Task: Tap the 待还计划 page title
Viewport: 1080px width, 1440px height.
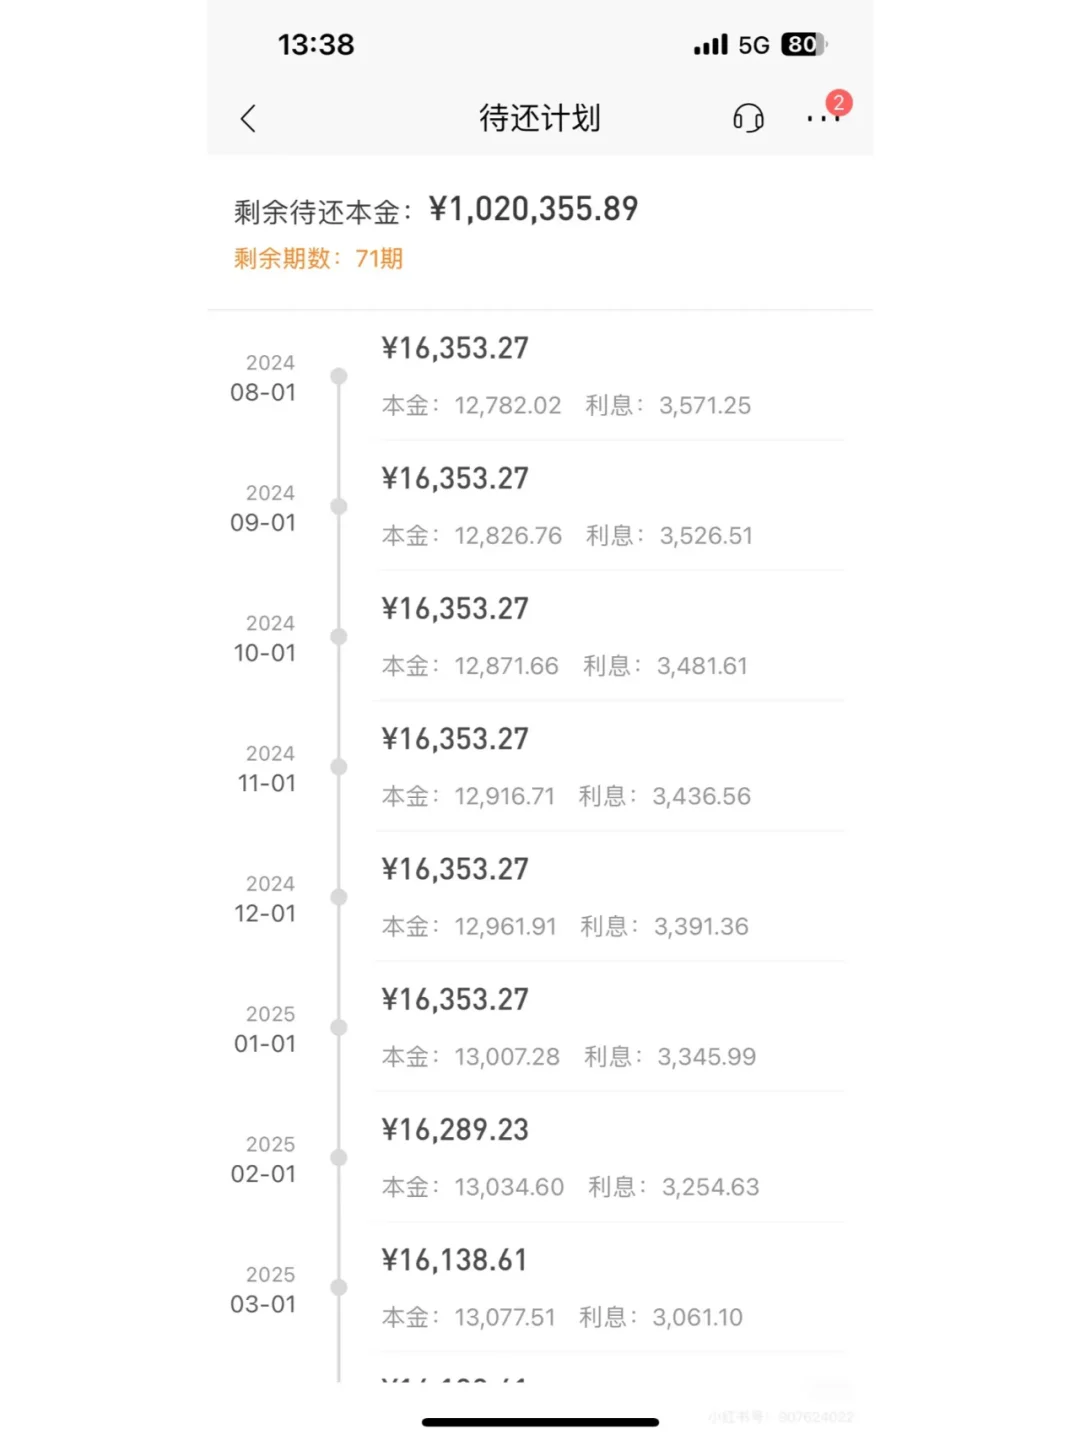Action: coord(540,118)
